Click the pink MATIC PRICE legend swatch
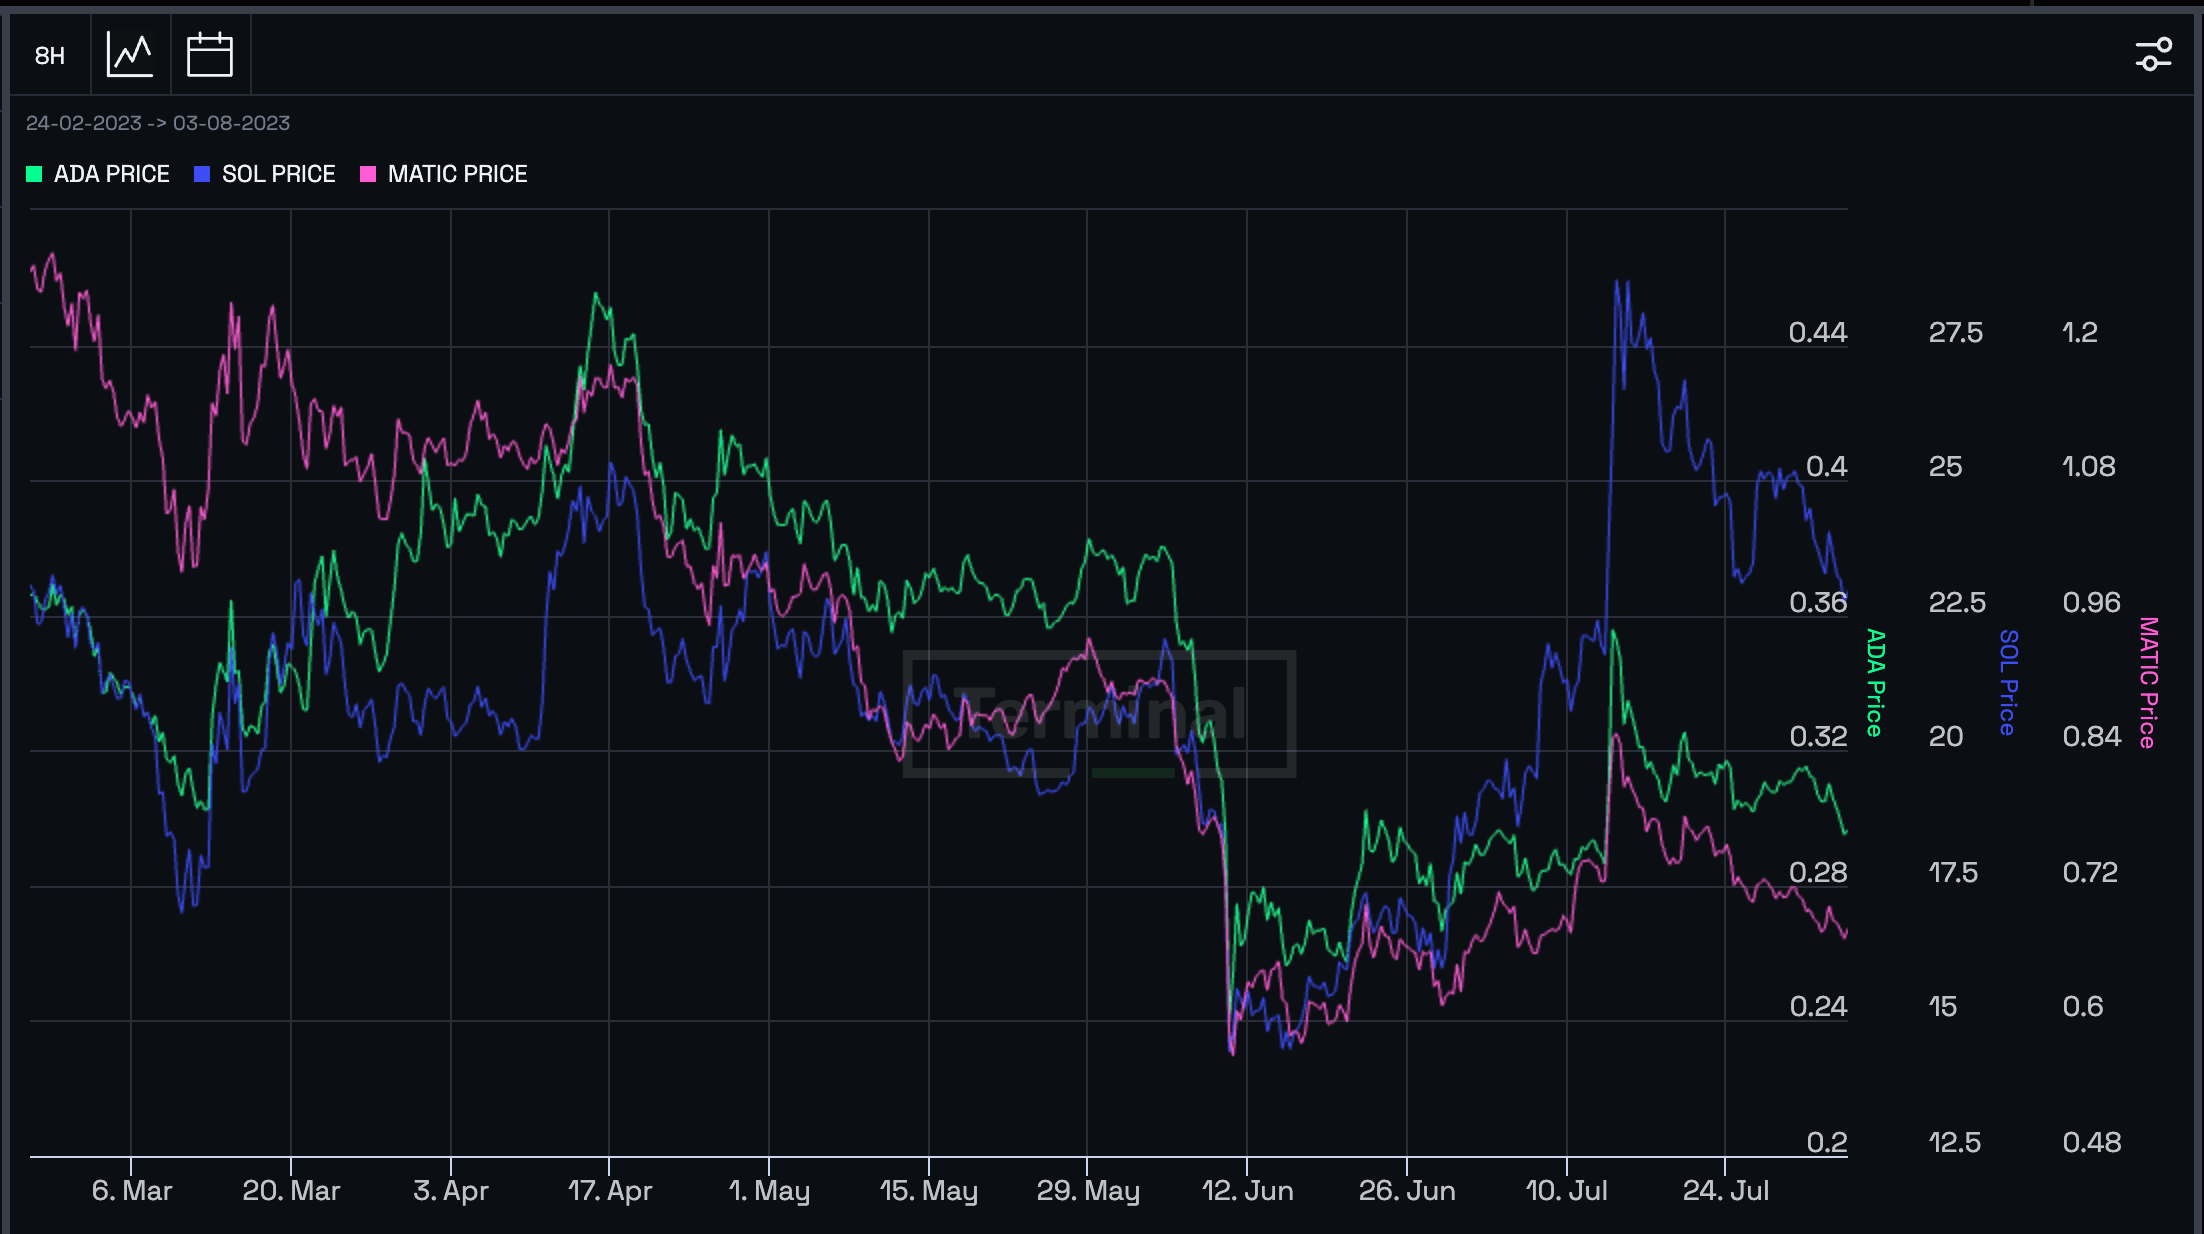This screenshot has height=1234, width=2204. tap(368, 174)
